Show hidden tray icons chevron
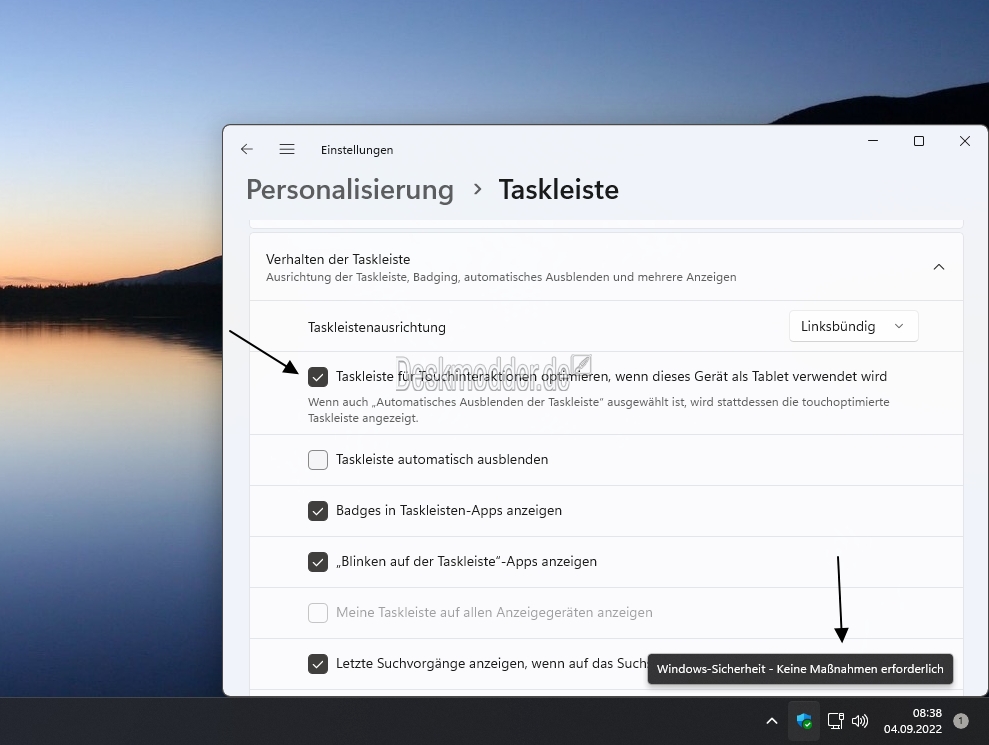 (x=771, y=721)
